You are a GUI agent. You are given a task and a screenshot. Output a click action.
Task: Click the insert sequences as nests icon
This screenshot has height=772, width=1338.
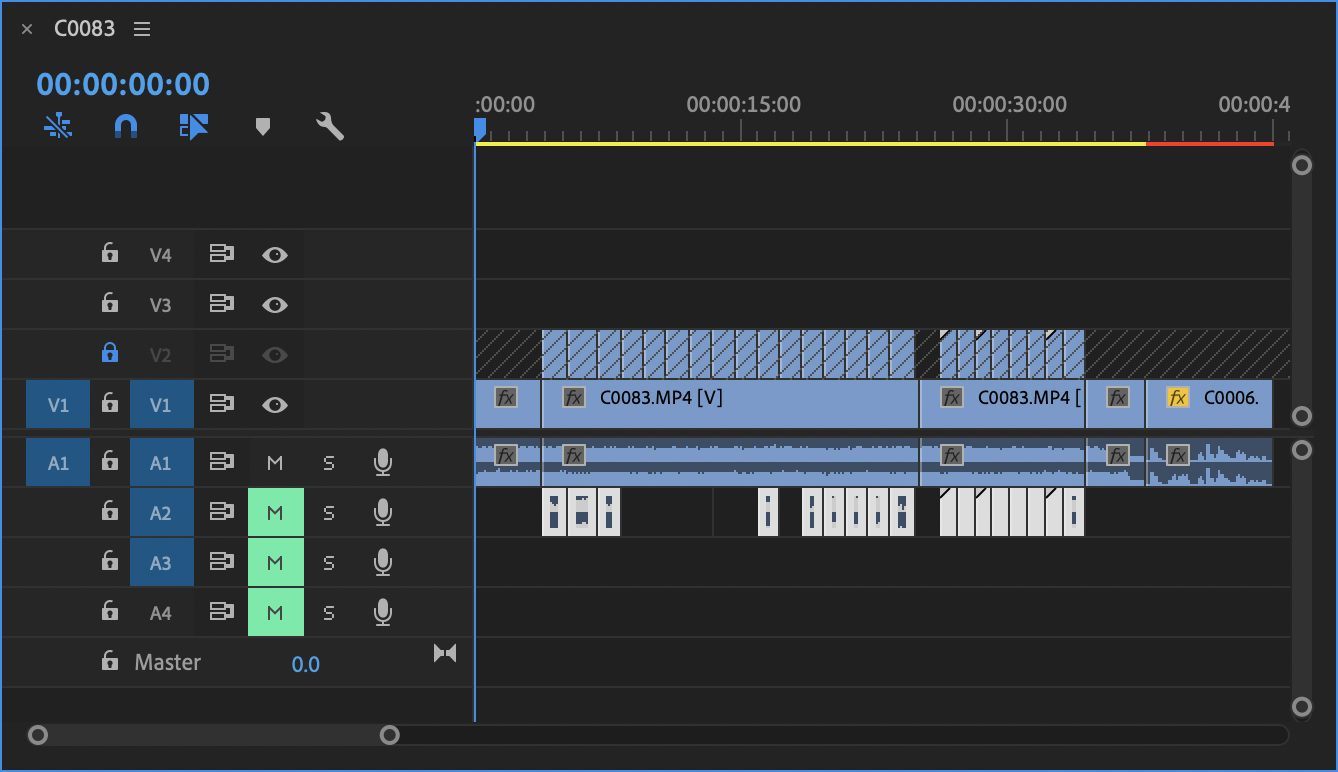(58, 126)
